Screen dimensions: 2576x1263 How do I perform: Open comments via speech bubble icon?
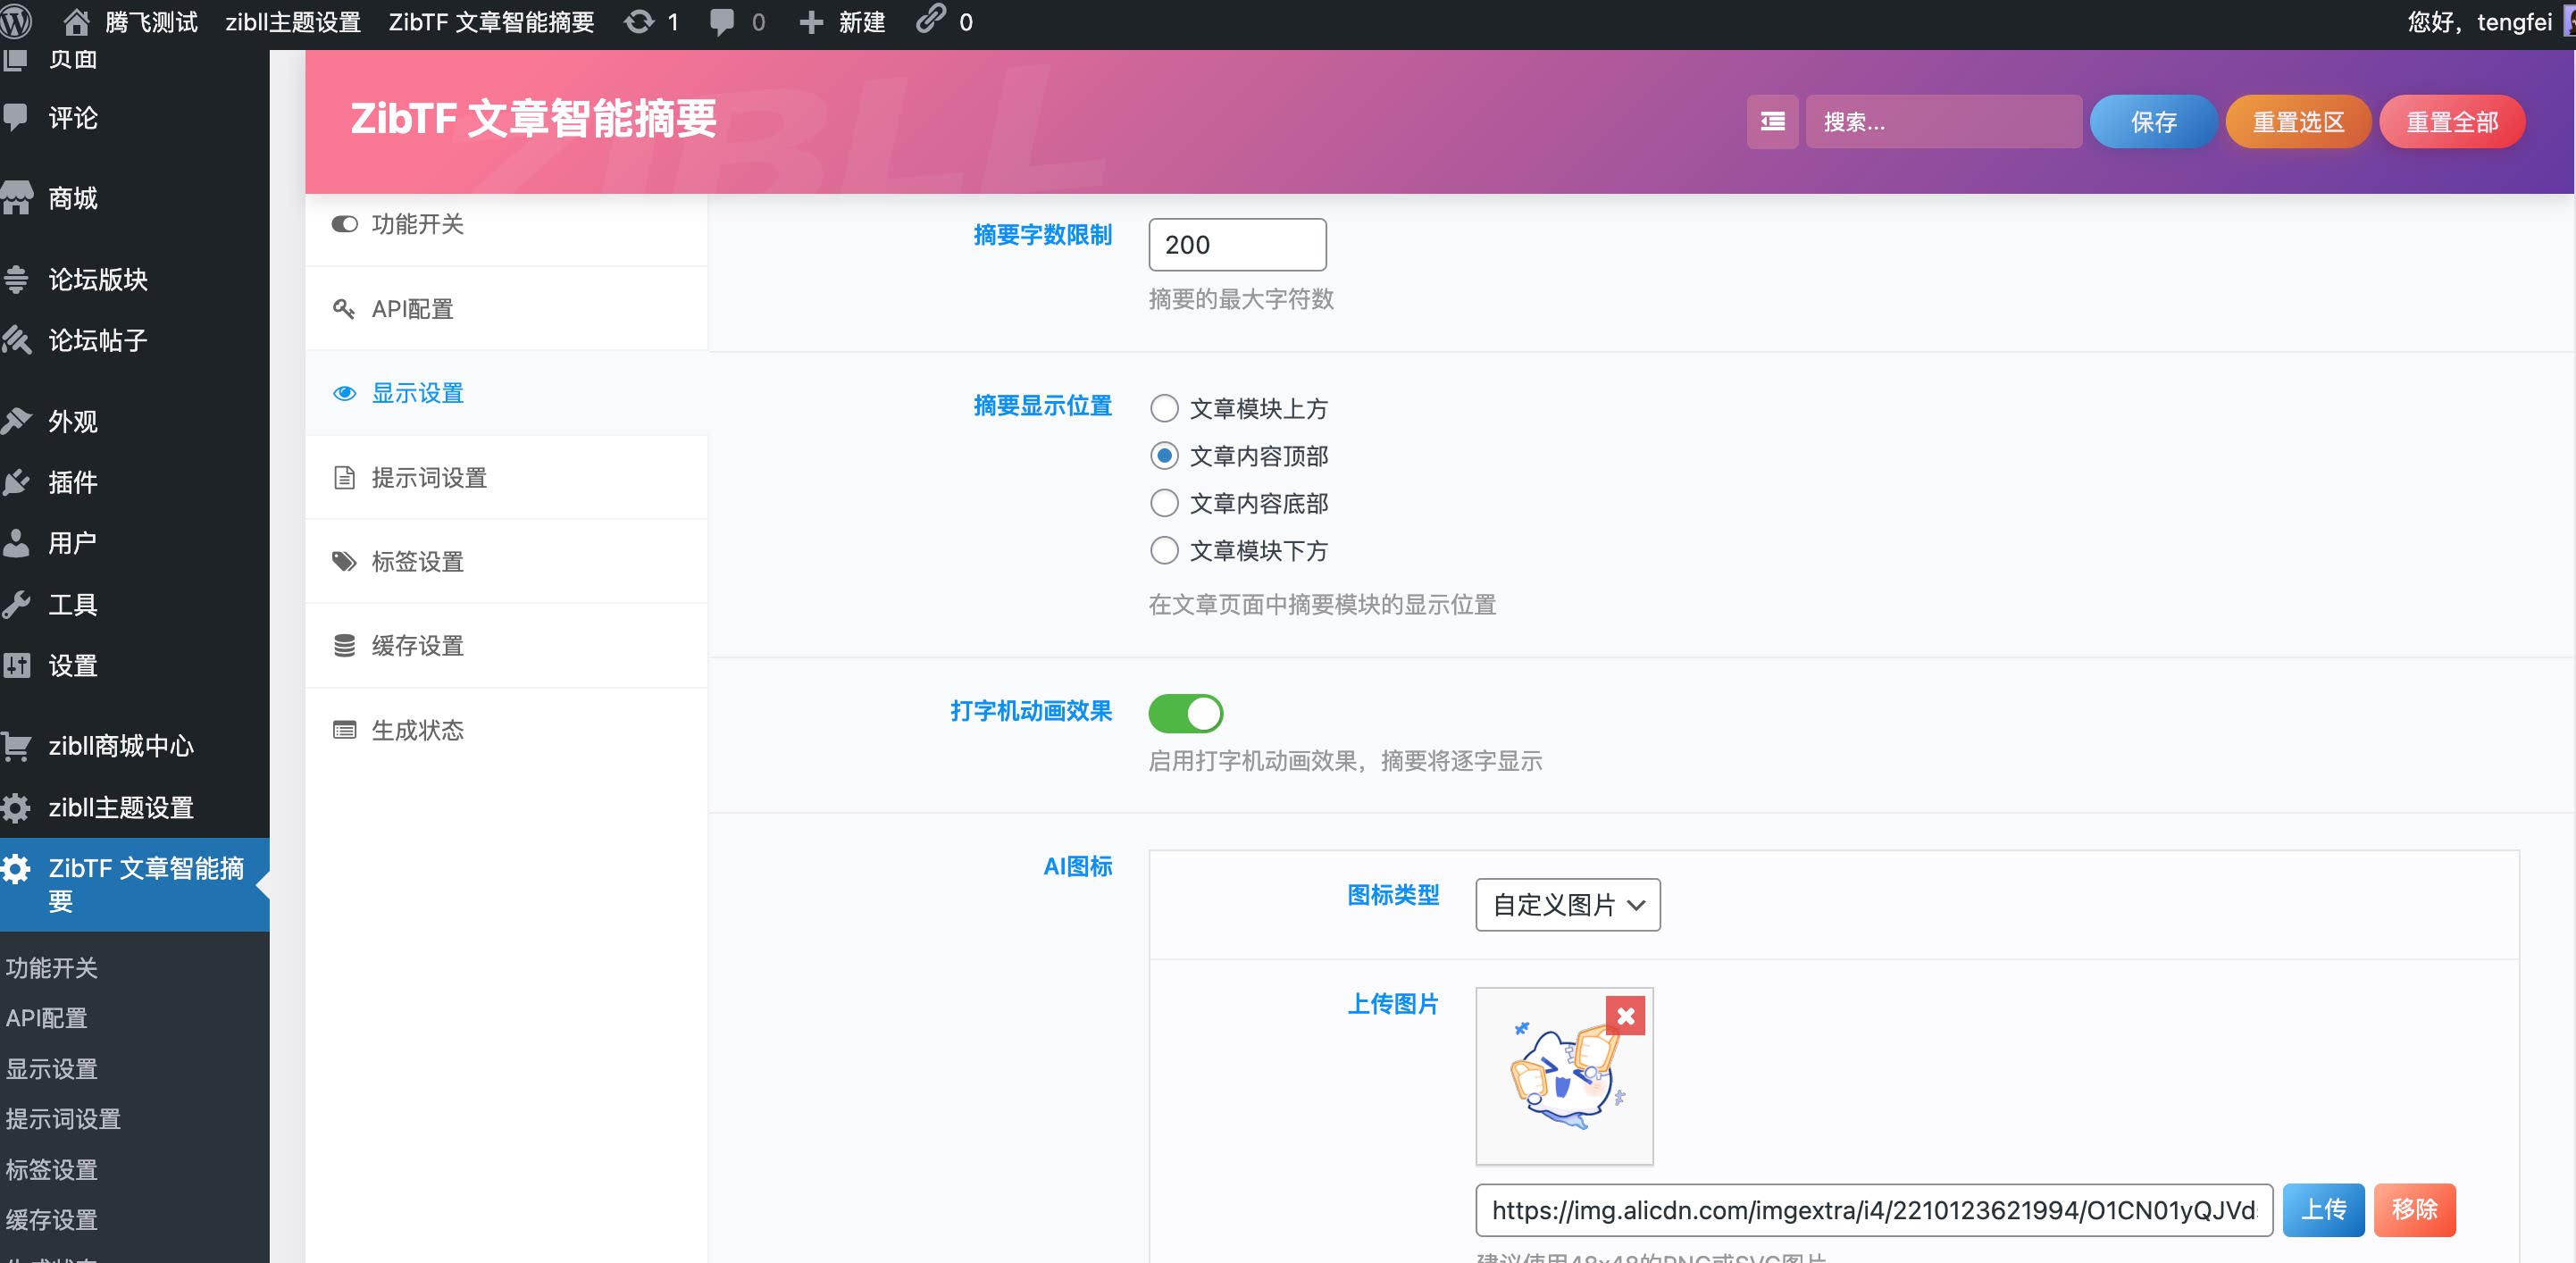[722, 21]
